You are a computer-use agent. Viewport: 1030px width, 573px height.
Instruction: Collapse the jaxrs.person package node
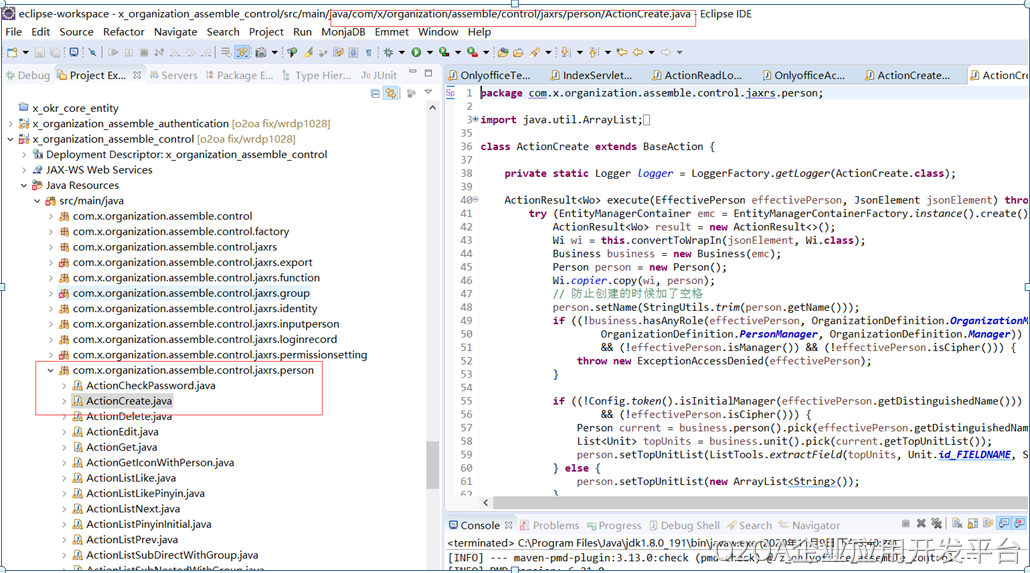51,370
